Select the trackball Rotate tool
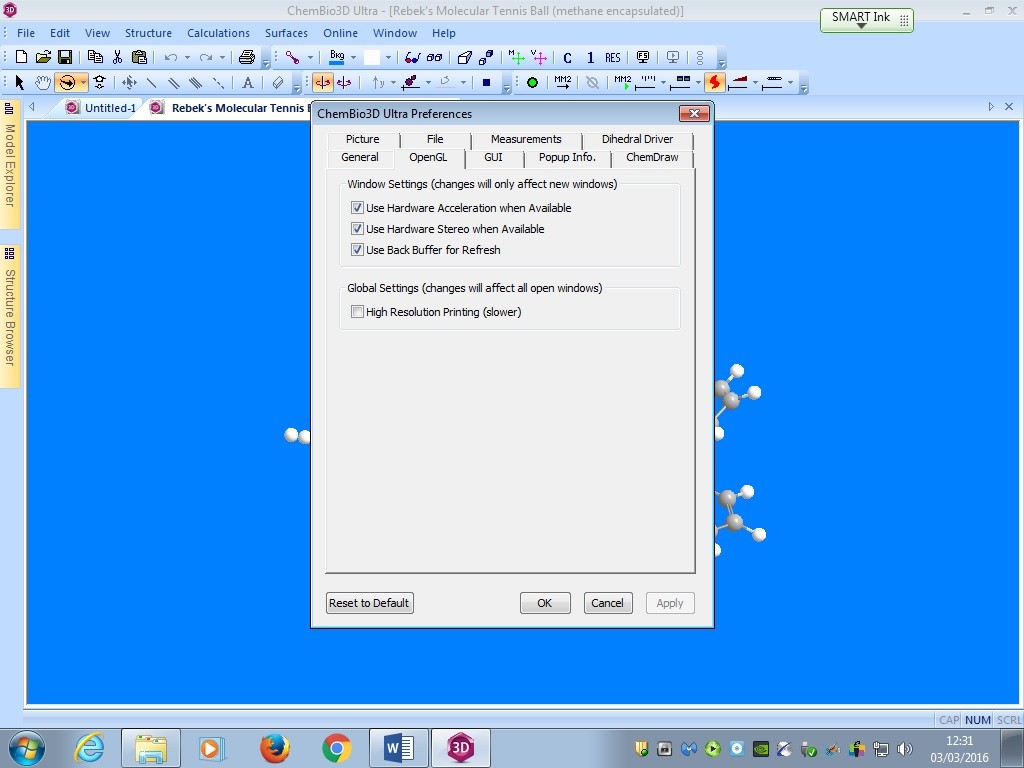The height and width of the screenshot is (768, 1024). [x=67, y=82]
